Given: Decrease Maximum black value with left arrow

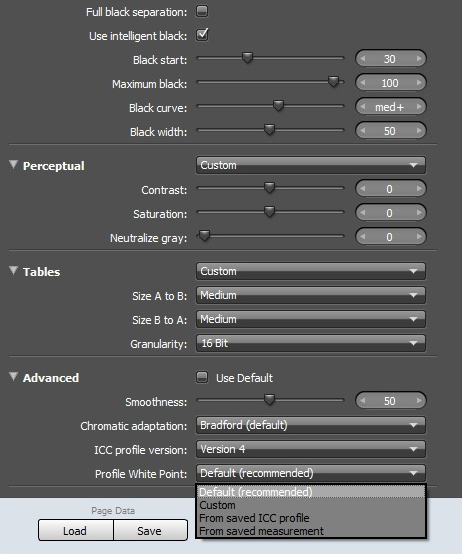Looking at the screenshot, I should click(362, 83).
